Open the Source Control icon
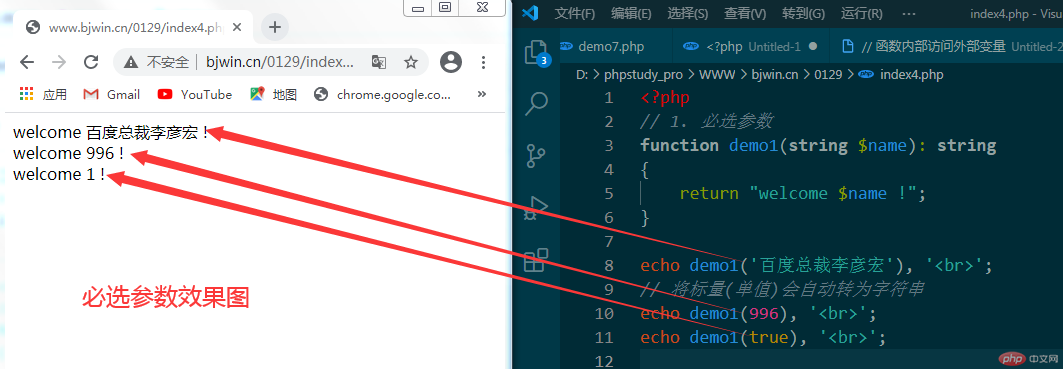Viewport: 1063px width, 369px height. tap(536, 155)
